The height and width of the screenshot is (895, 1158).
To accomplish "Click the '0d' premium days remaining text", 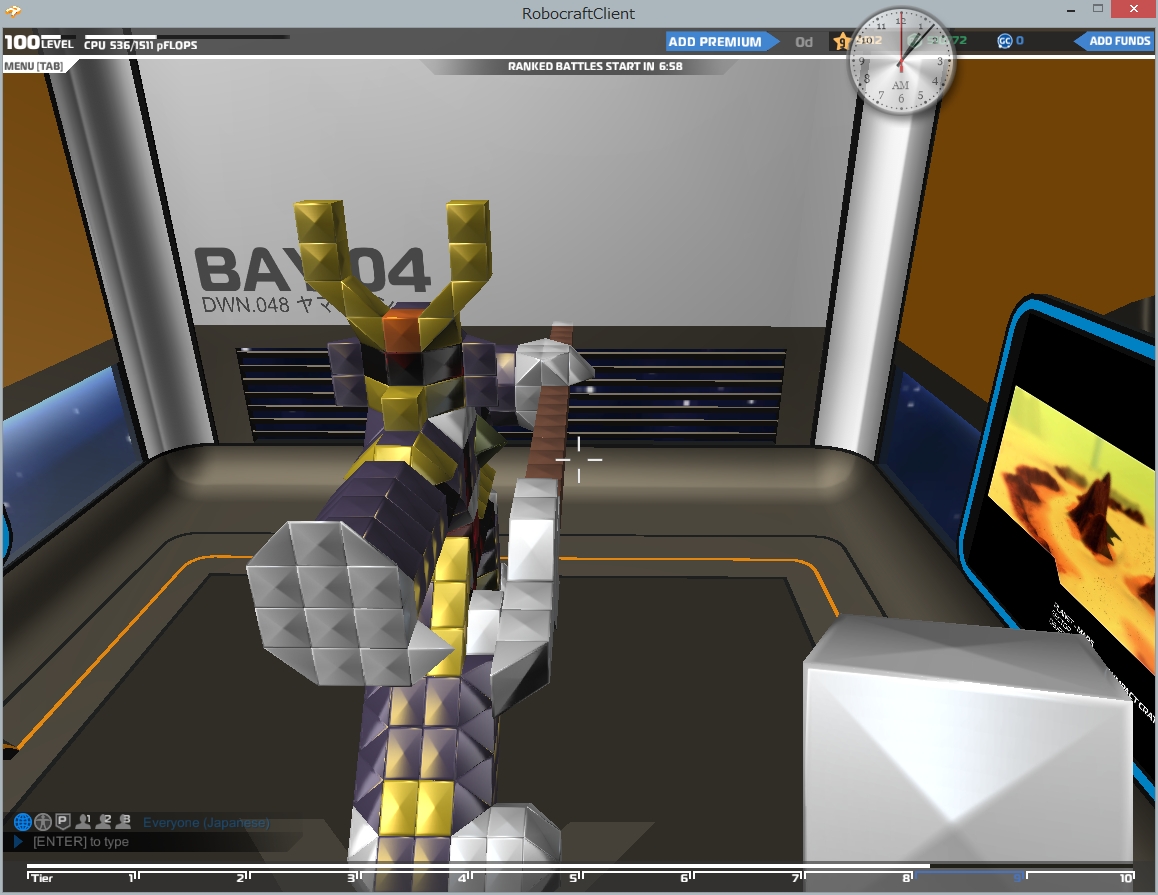I will 804,42.
